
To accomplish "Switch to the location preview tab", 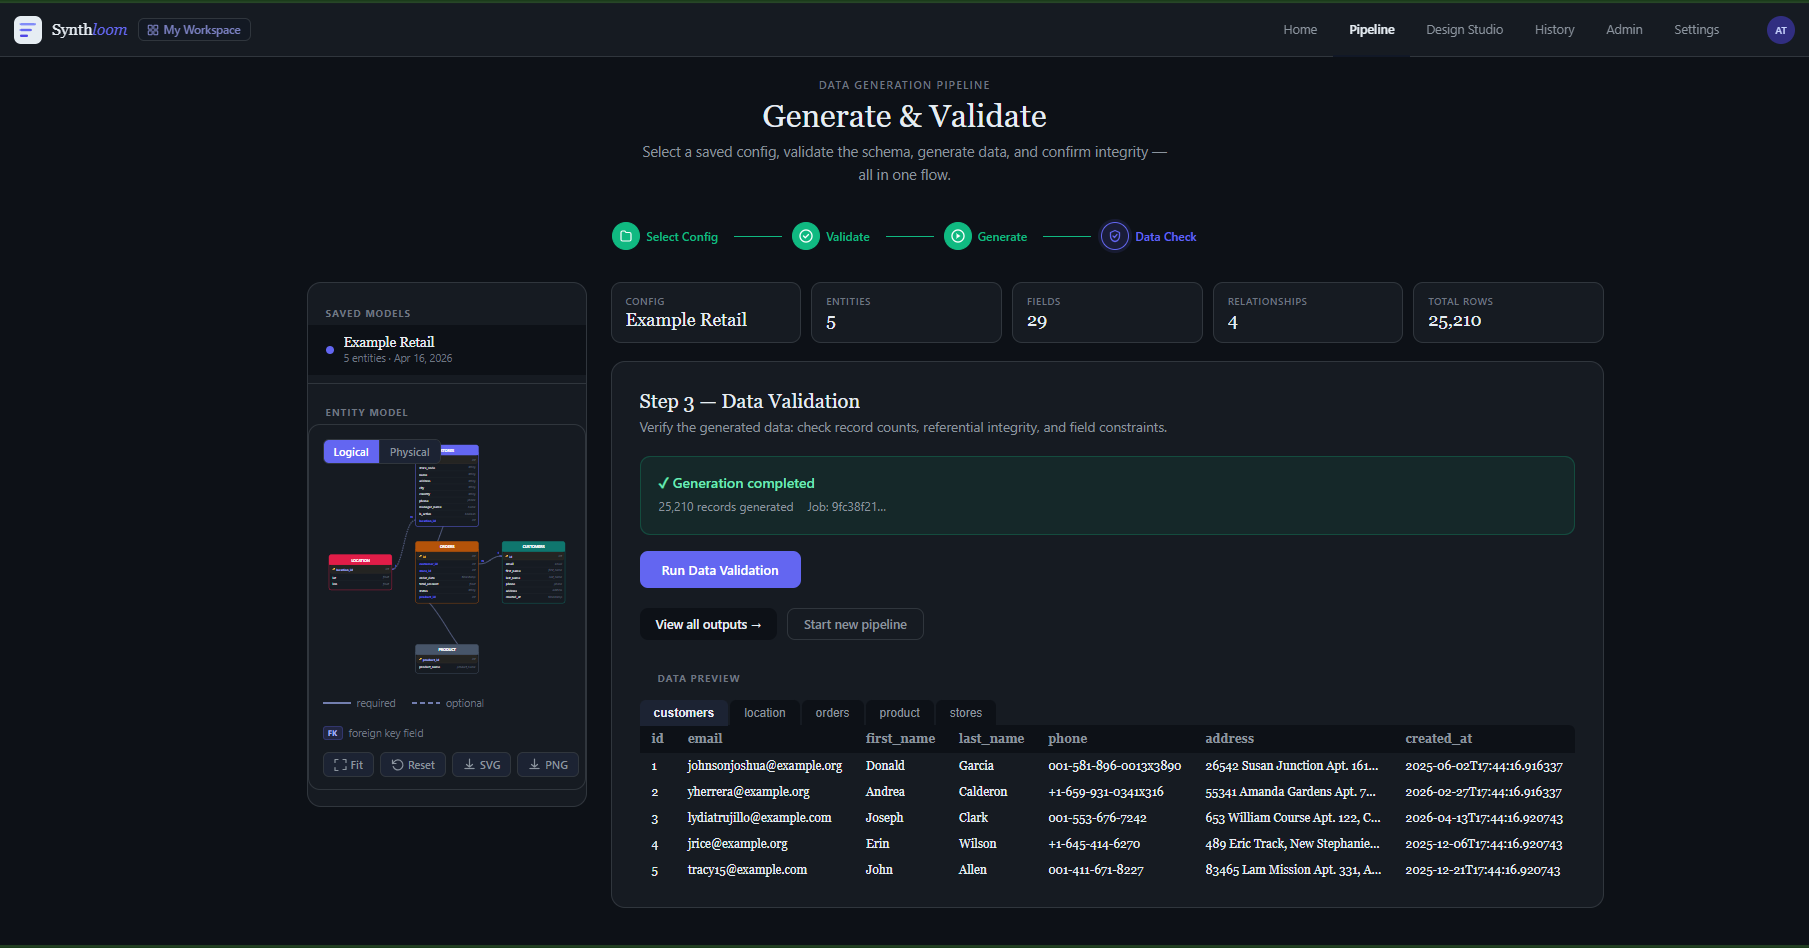I will coord(765,713).
